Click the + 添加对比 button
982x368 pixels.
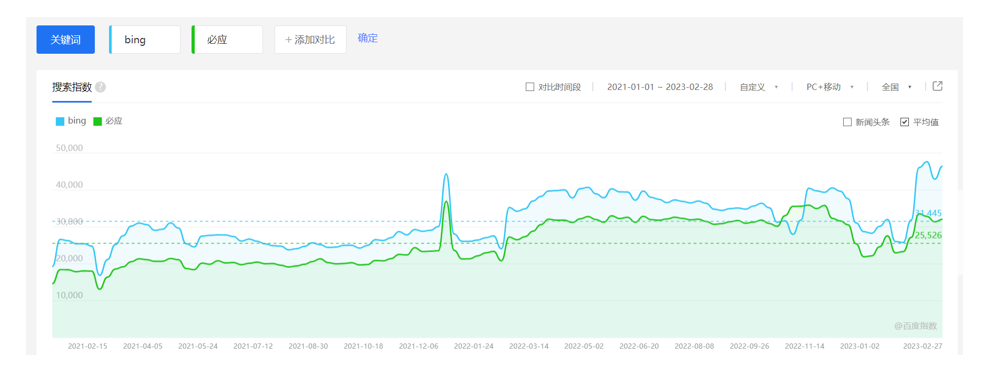(x=311, y=39)
